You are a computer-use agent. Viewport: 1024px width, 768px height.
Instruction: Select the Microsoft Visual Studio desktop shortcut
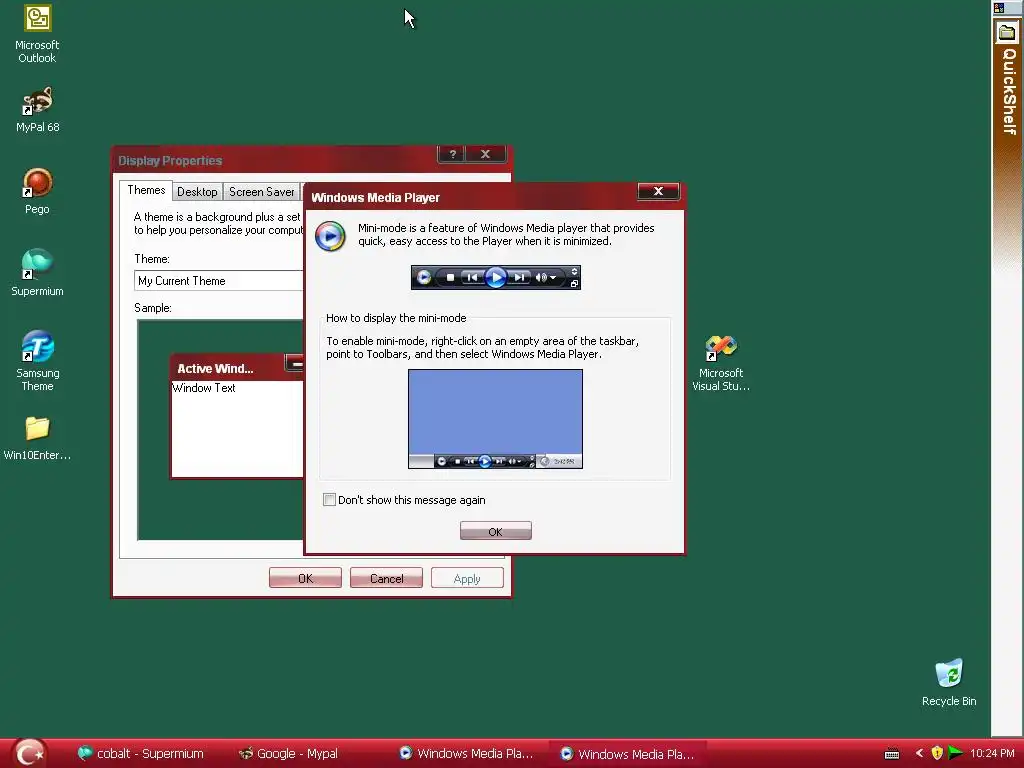(x=721, y=363)
